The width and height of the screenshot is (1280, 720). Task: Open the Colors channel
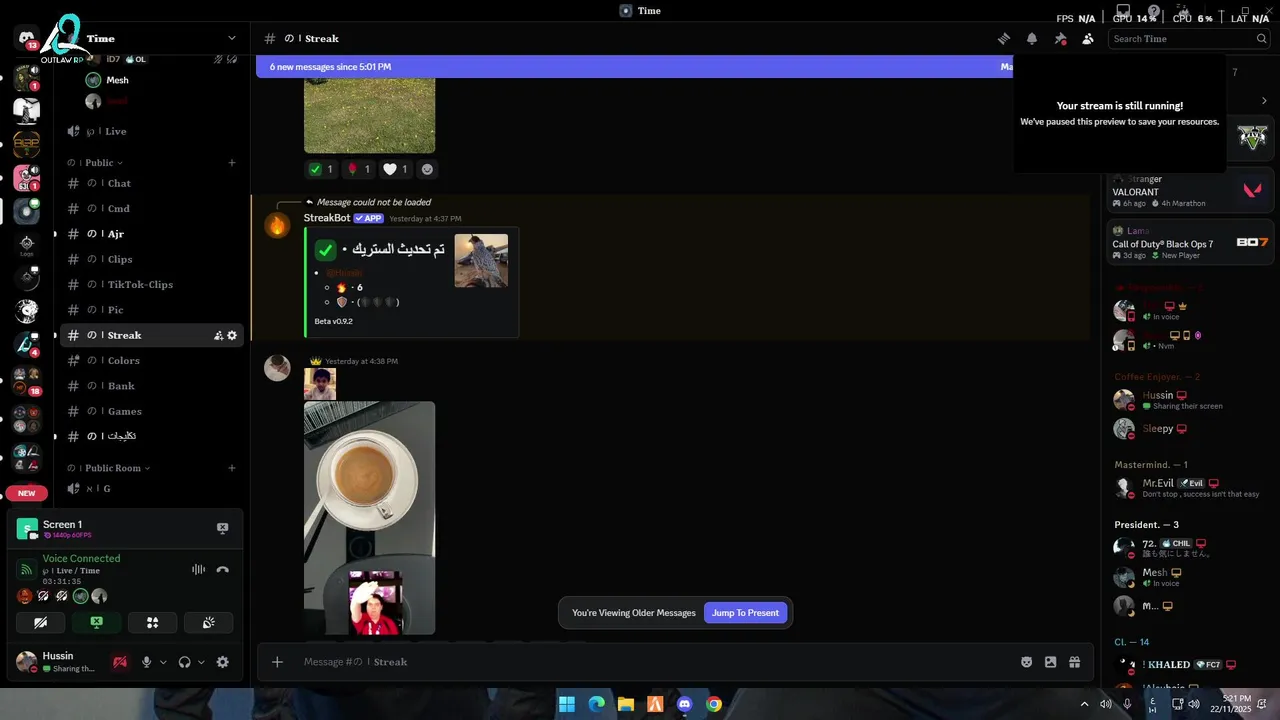150,361
